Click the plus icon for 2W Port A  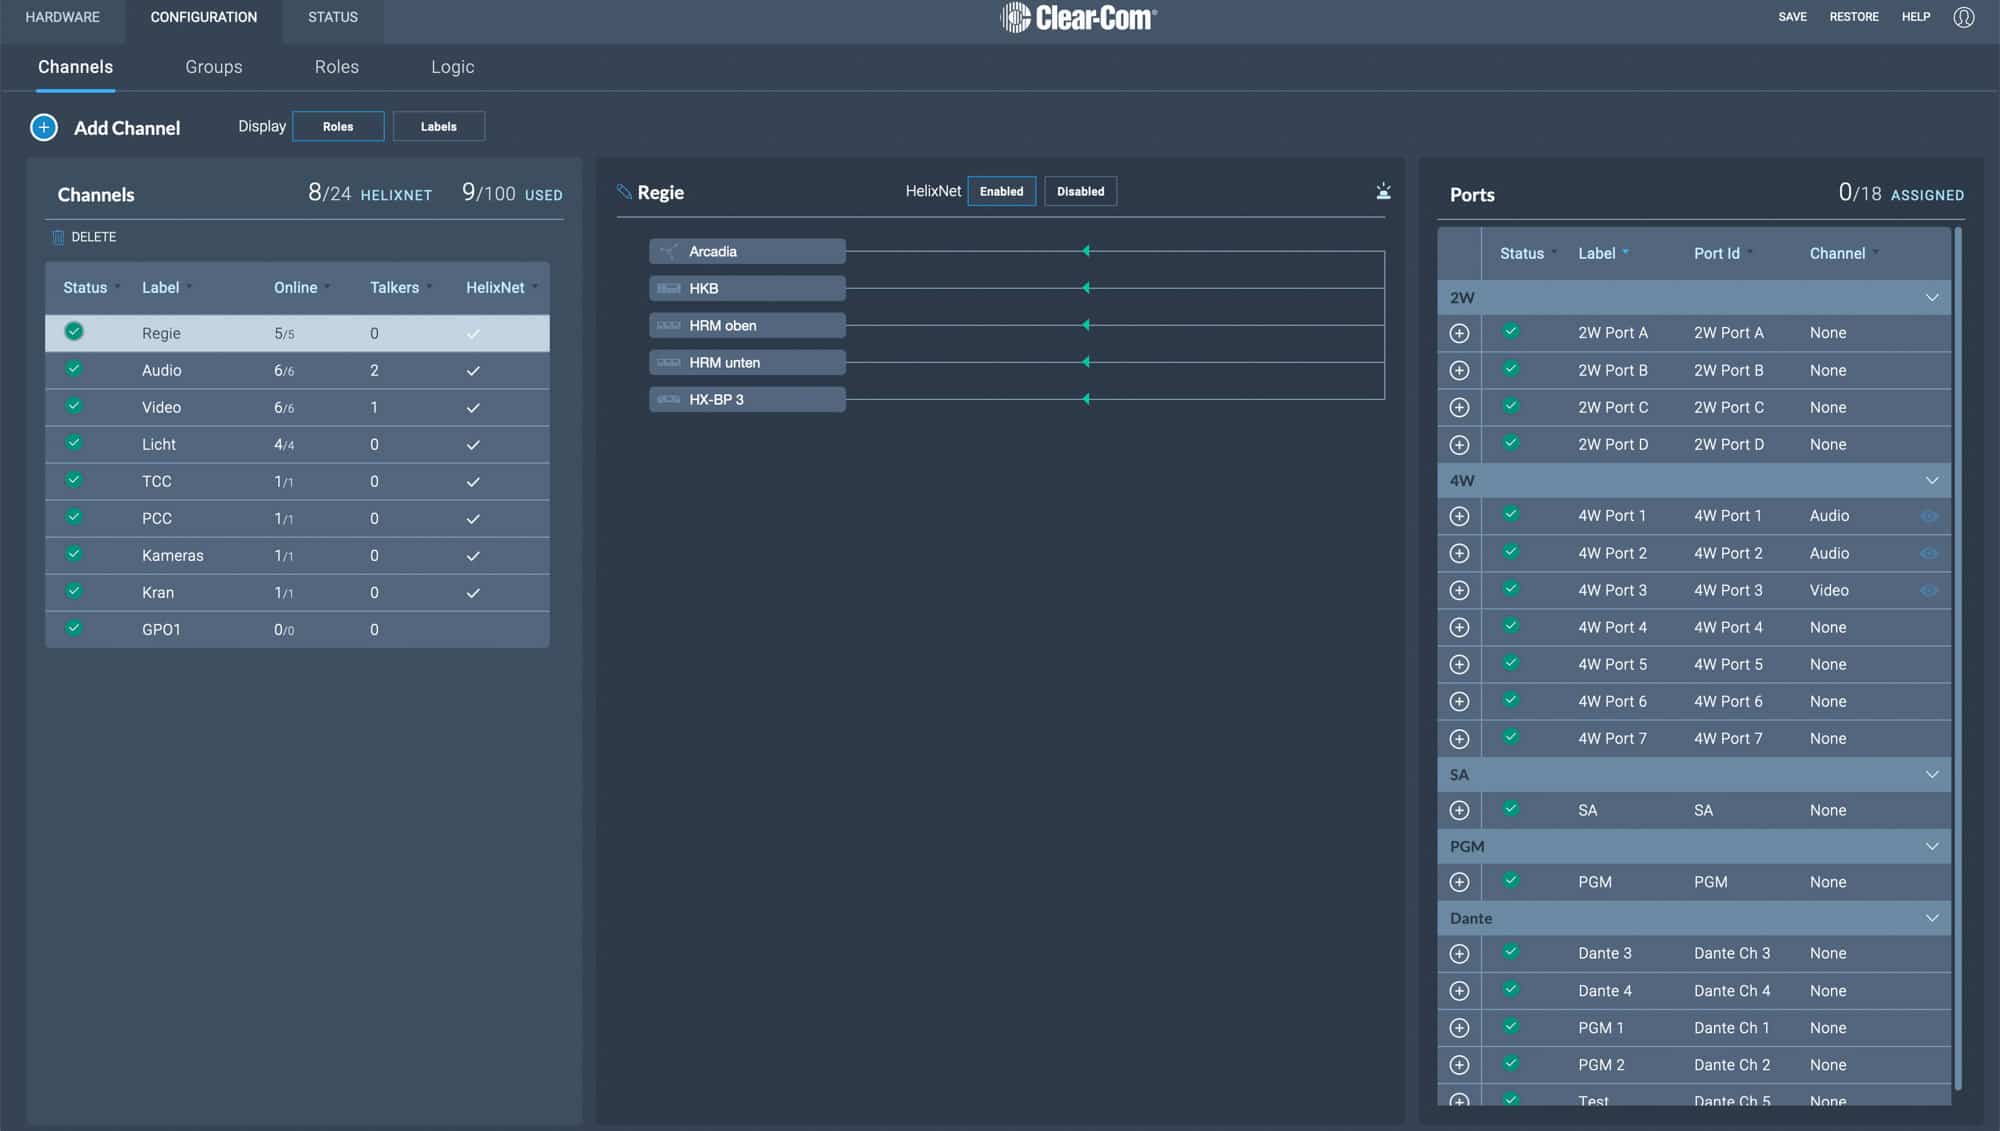pyautogui.click(x=1459, y=333)
